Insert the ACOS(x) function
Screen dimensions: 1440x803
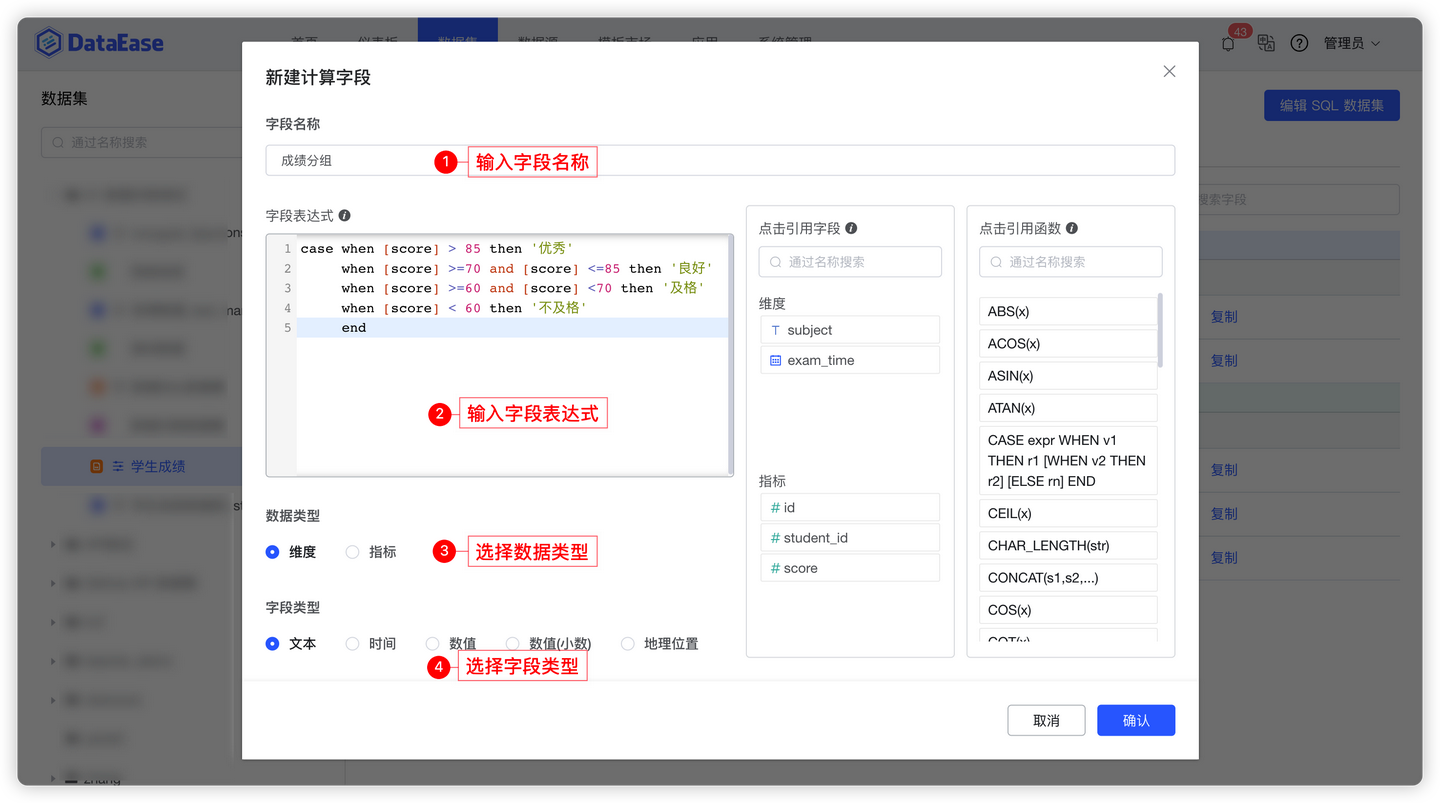point(1068,344)
